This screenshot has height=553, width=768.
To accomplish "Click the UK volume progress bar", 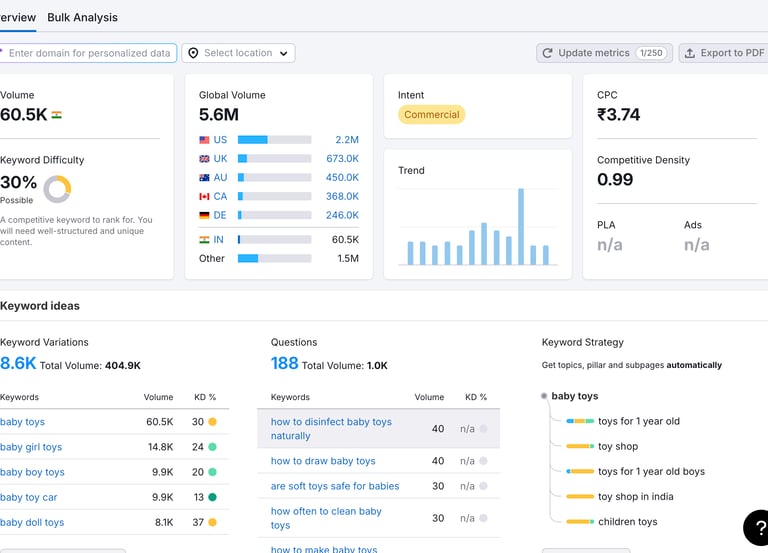I will 274,159.
